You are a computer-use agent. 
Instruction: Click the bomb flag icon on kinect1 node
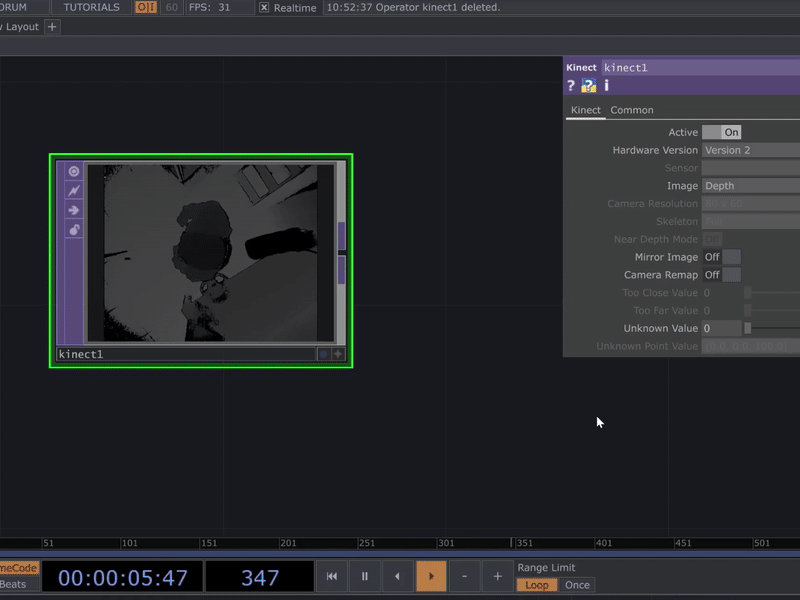[x=74, y=230]
